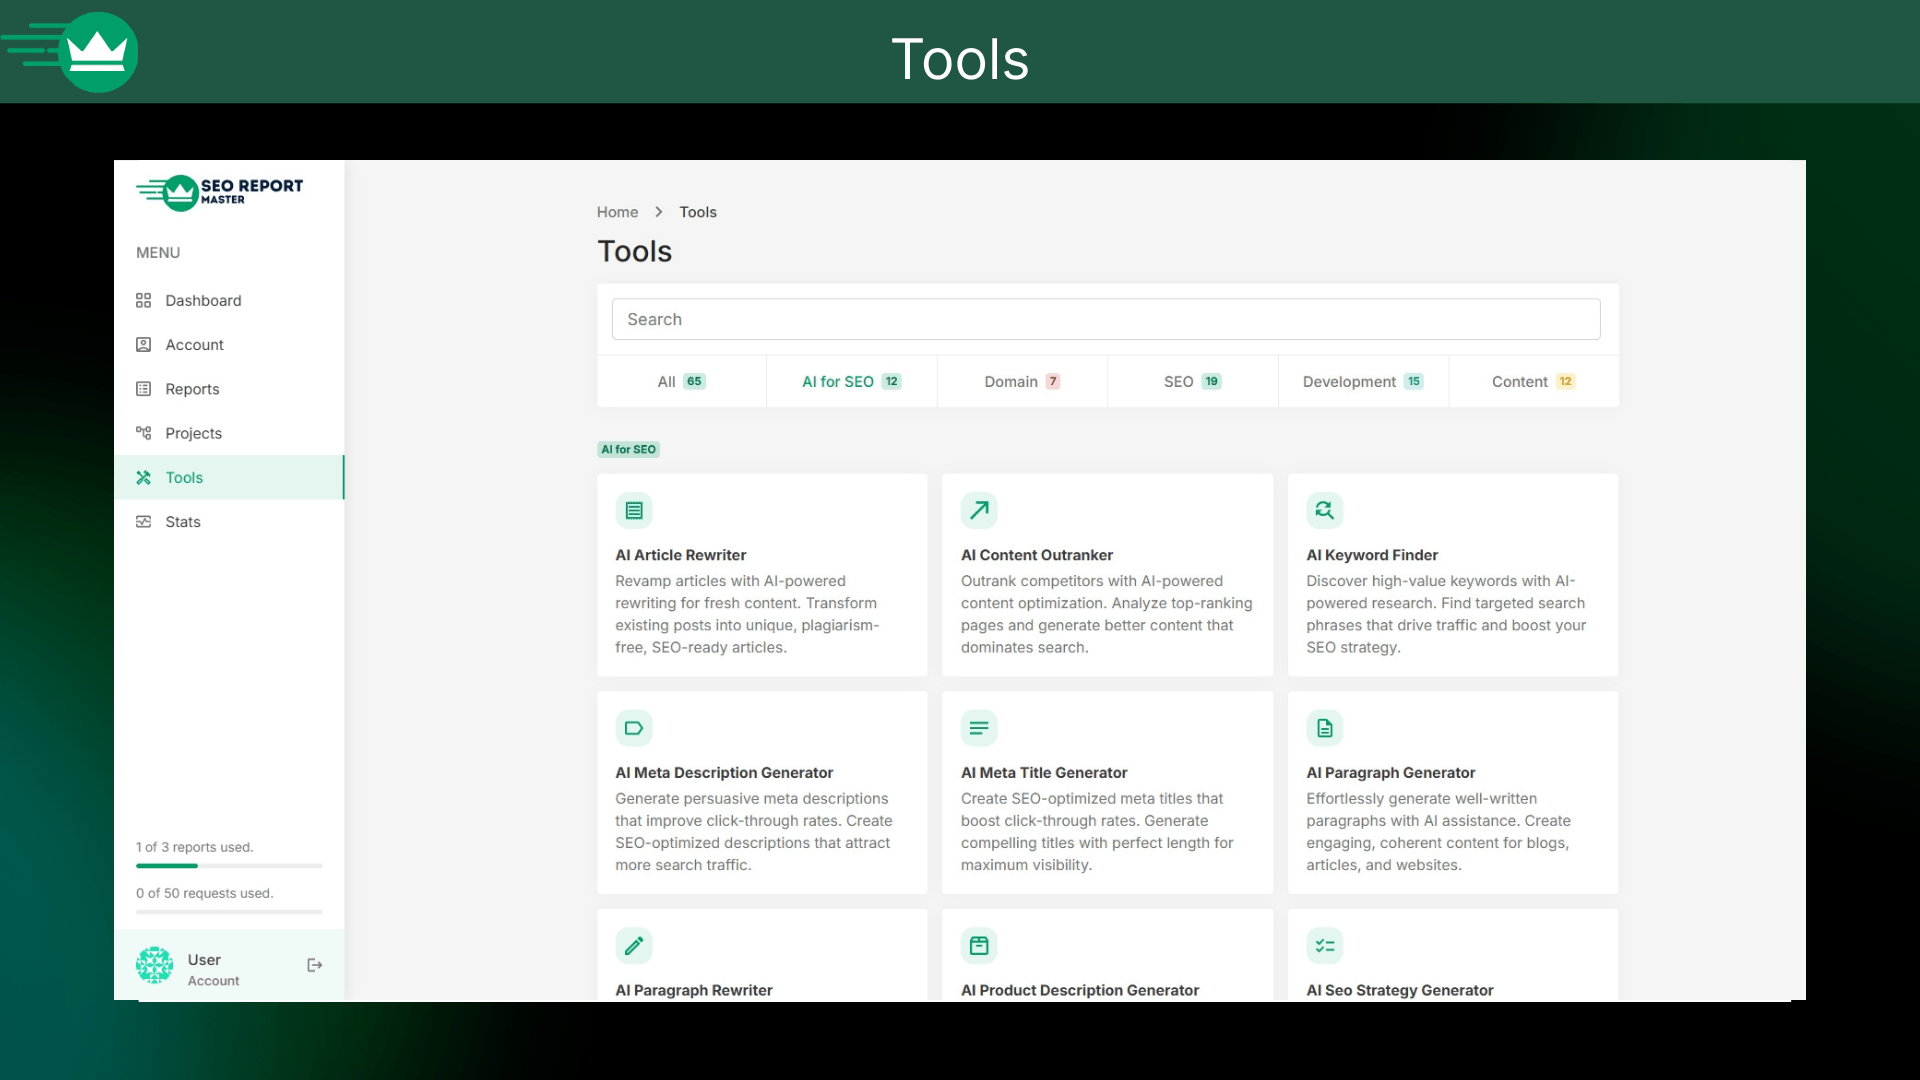Open the AI Seo Strategy Generator tool
This screenshot has width=1920, height=1080.
pyautogui.click(x=1399, y=990)
